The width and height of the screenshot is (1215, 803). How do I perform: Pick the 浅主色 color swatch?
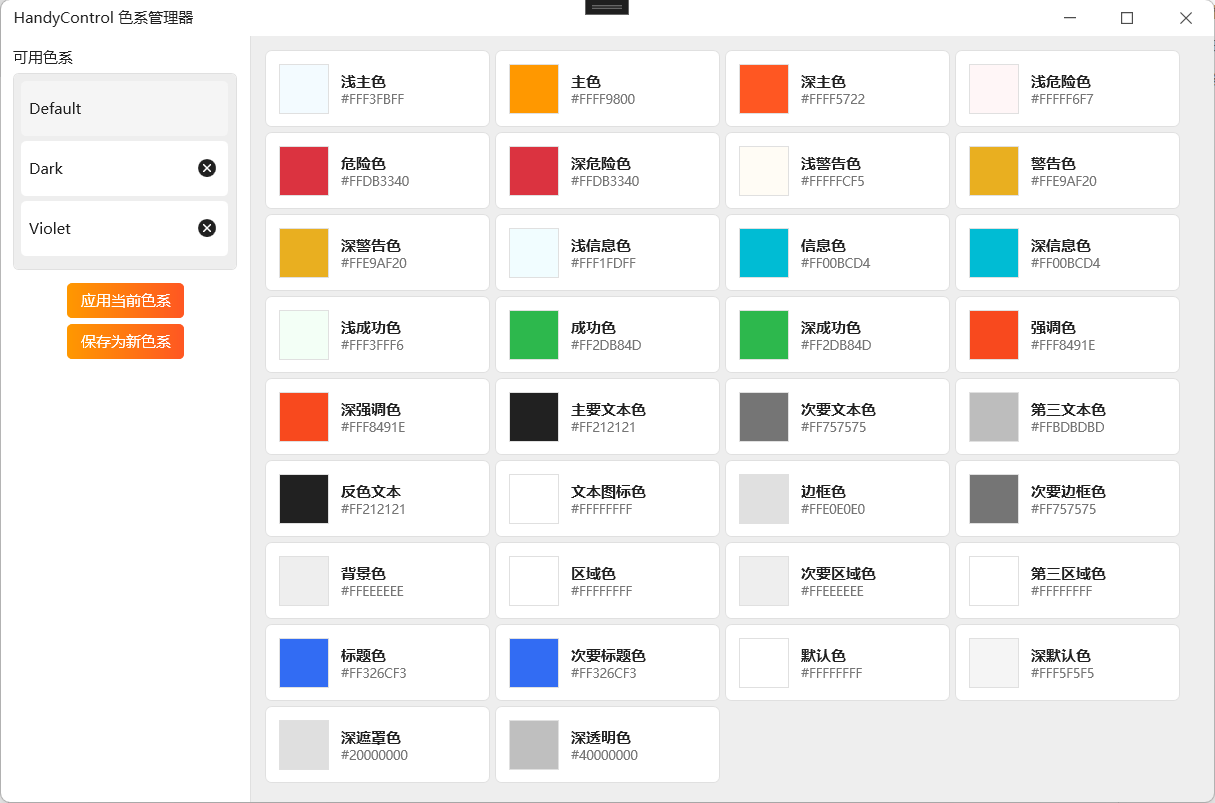click(304, 89)
